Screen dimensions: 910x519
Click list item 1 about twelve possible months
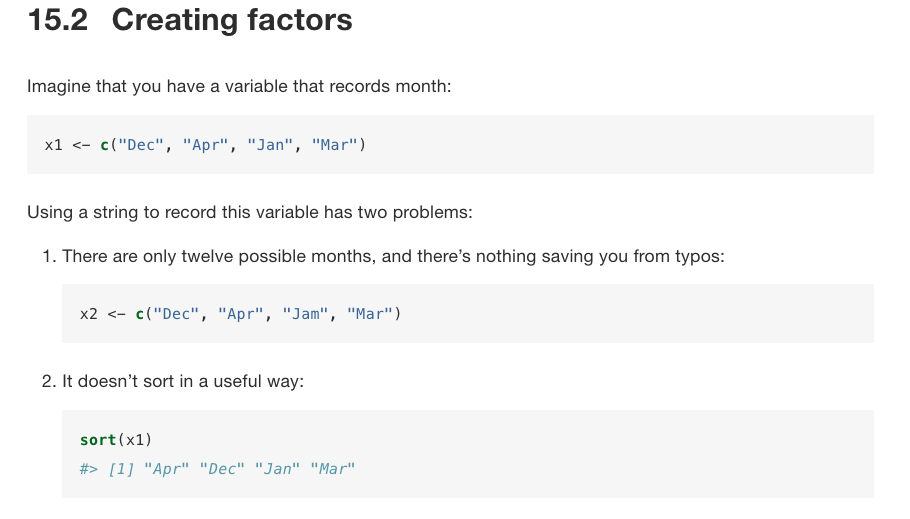click(x=384, y=257)
